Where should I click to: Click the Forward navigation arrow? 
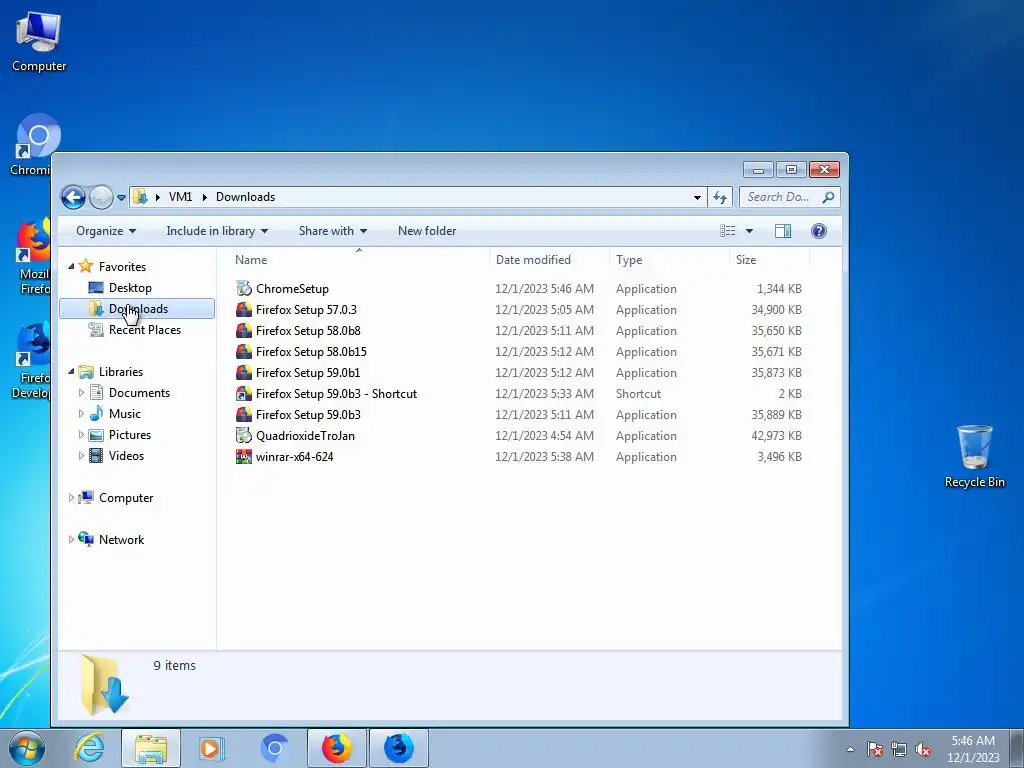point(101,197)
